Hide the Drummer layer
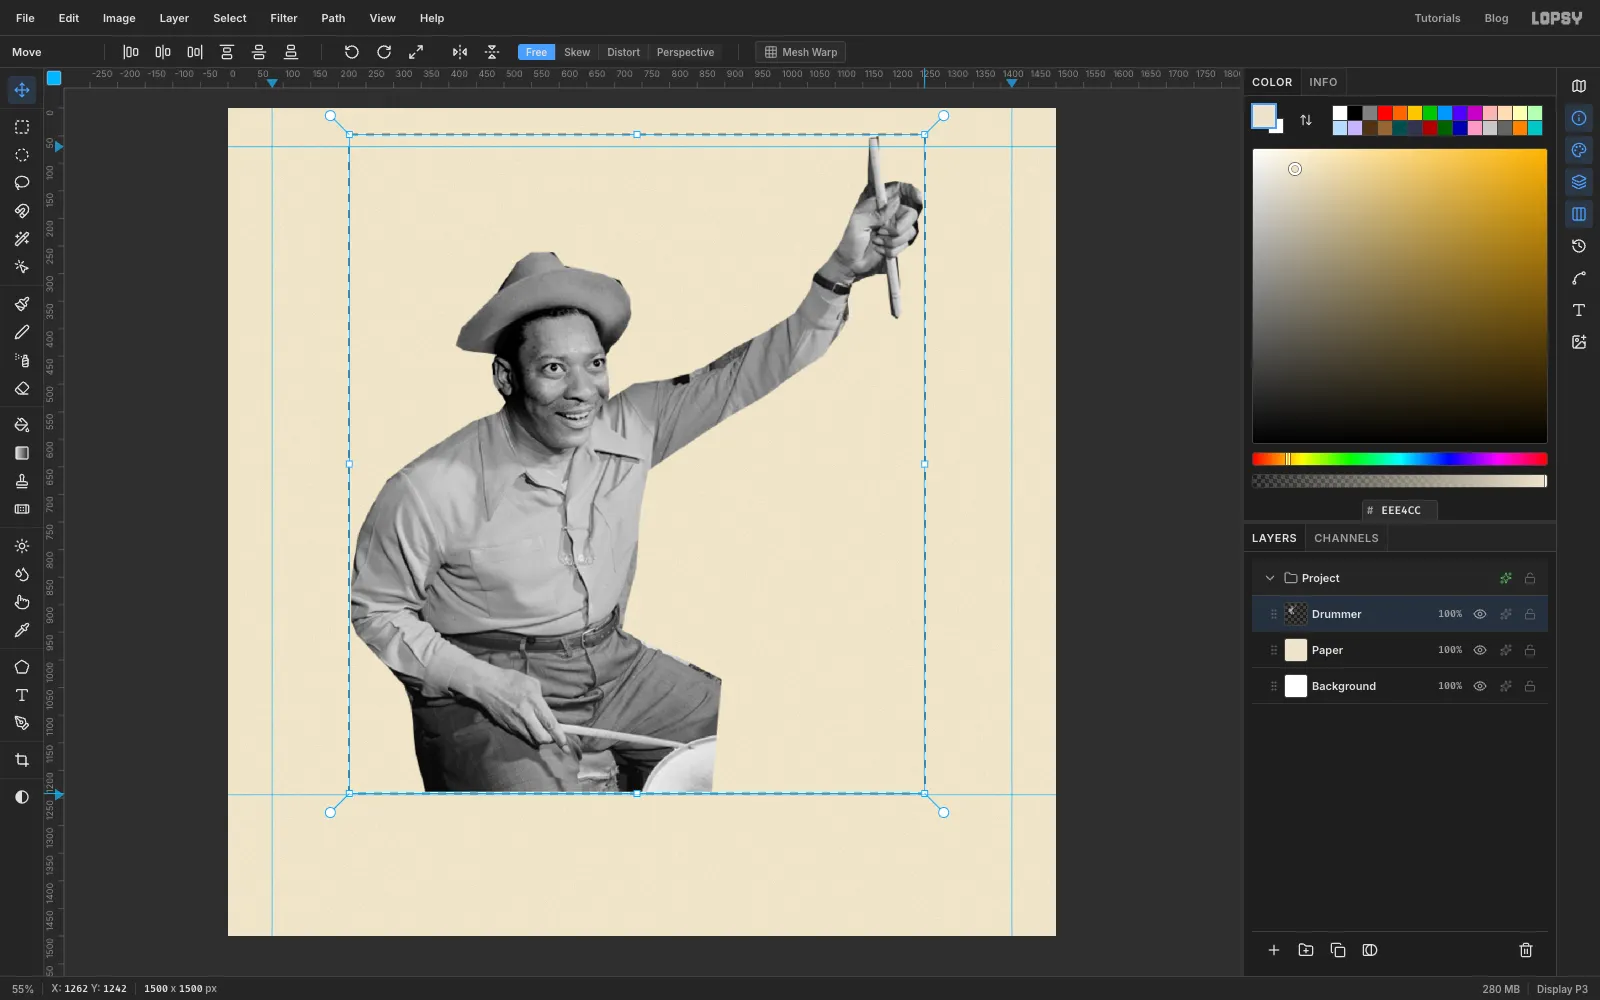The height and width of the screenshot is (1000, 1600). (1480, 614)
